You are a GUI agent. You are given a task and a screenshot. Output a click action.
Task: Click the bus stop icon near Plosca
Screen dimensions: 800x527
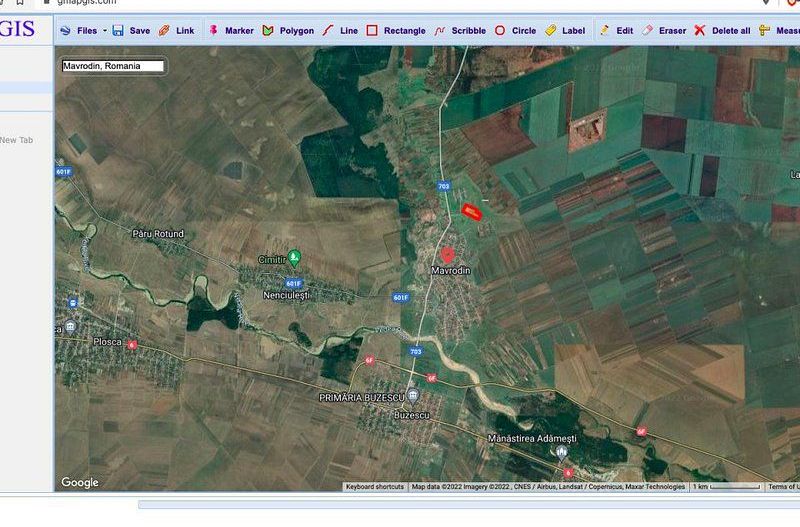point(73,303)
